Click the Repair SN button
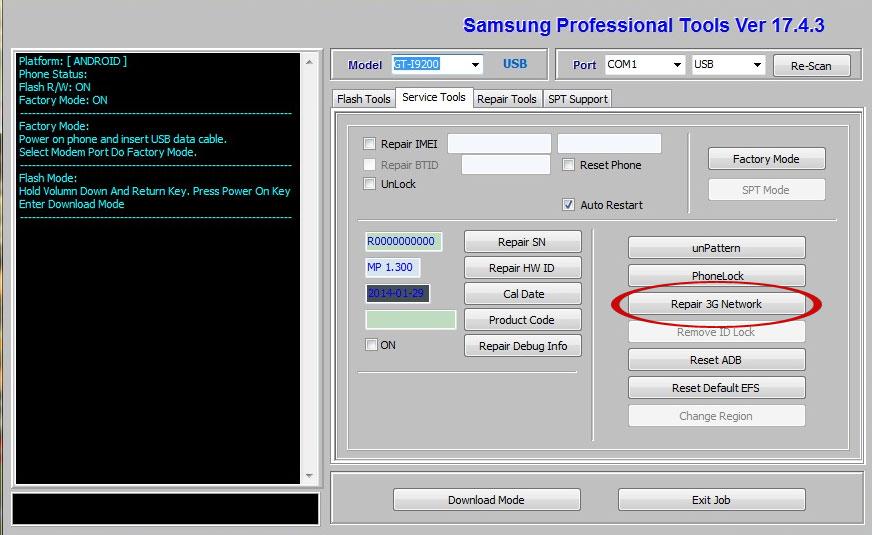 pos(522,242)
